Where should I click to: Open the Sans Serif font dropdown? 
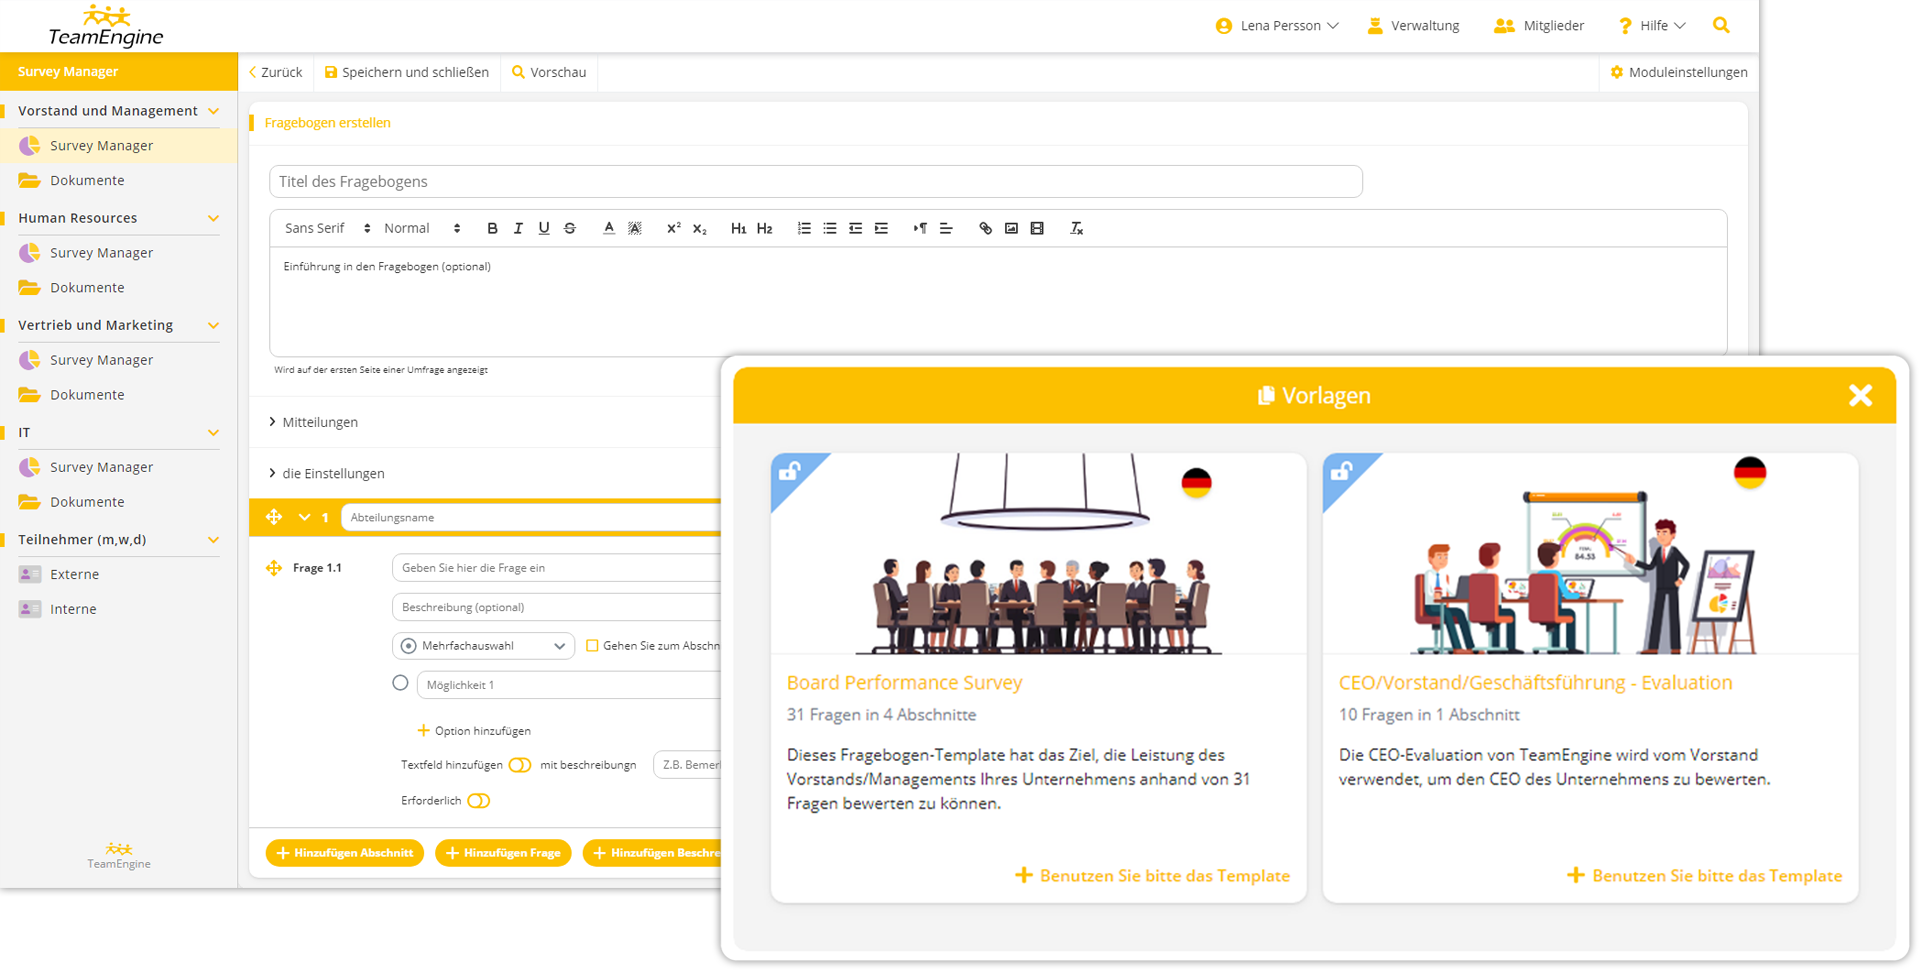[327, 229]
